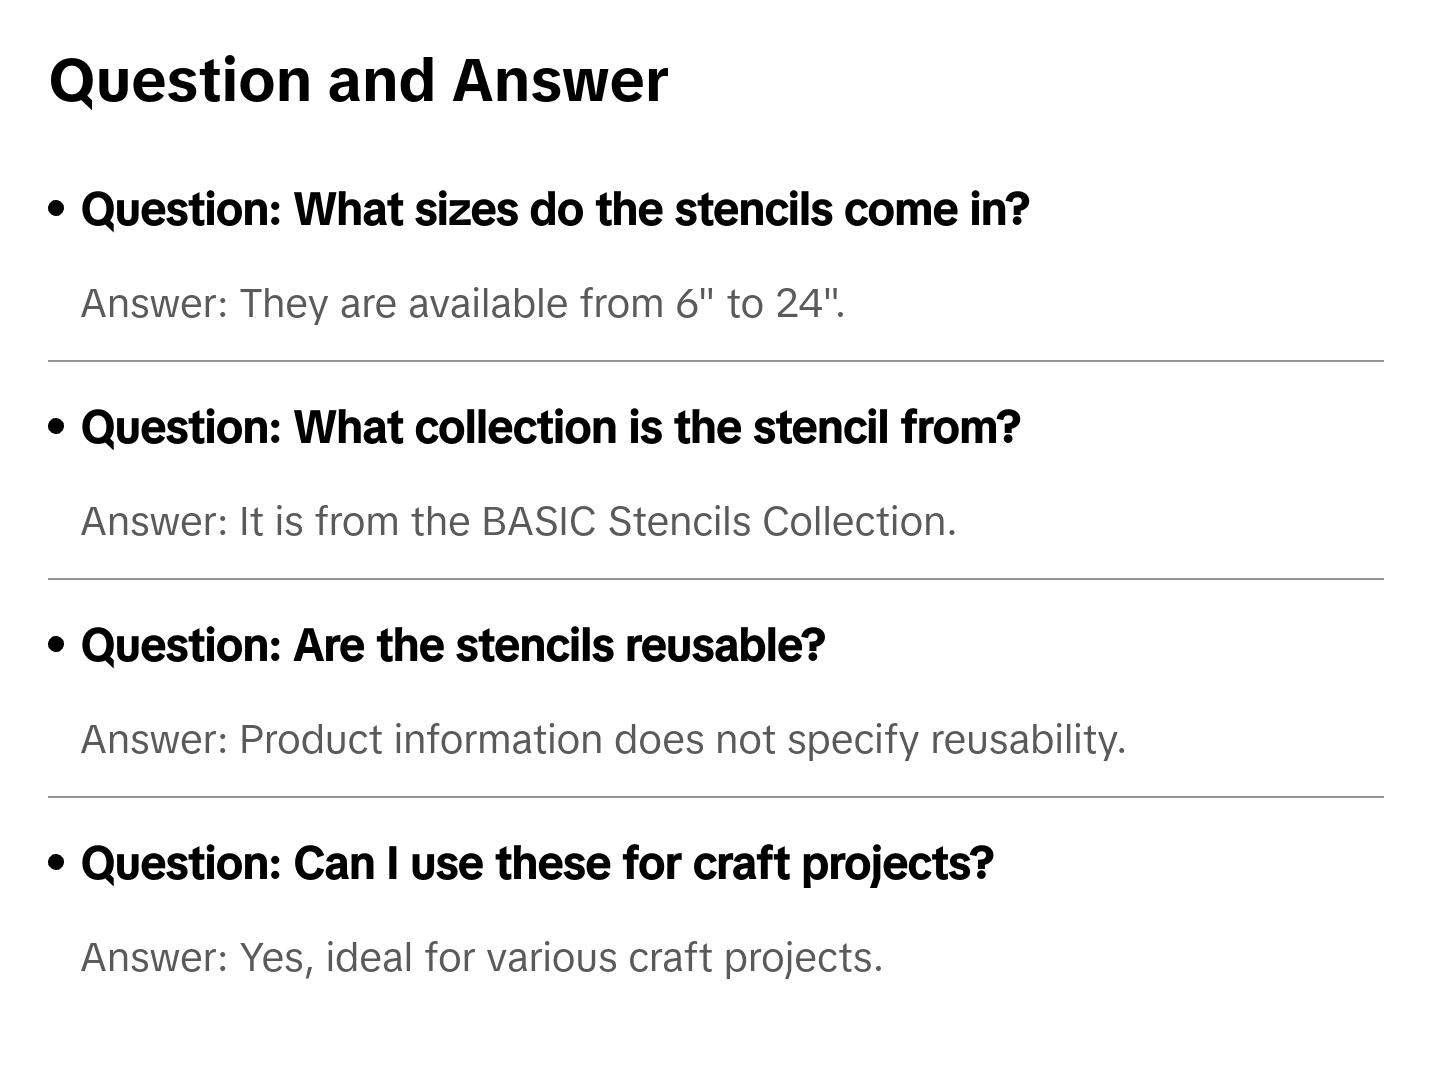Click the word "reusability" in the third answer

pos(1026,739)
